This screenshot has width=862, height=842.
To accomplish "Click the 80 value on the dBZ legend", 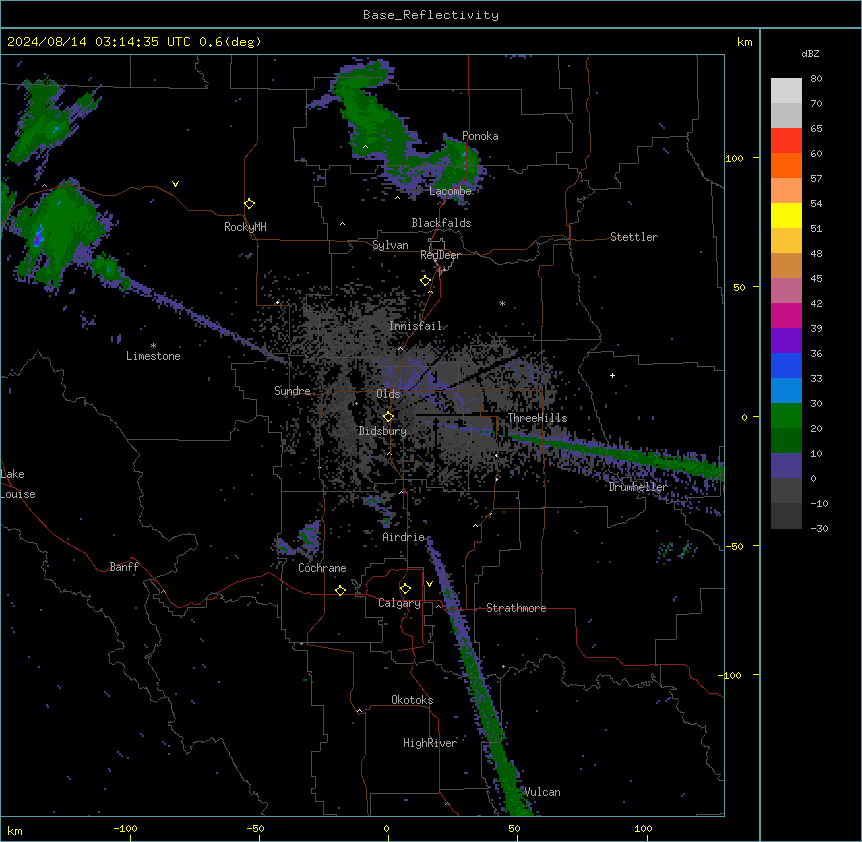I will tap(816, 79).
